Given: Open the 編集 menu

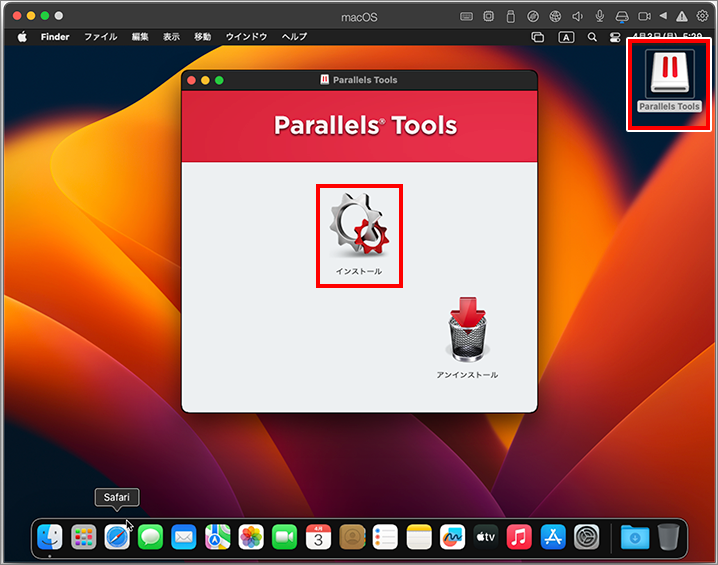Looking at the screenshot, I should 140,37.
